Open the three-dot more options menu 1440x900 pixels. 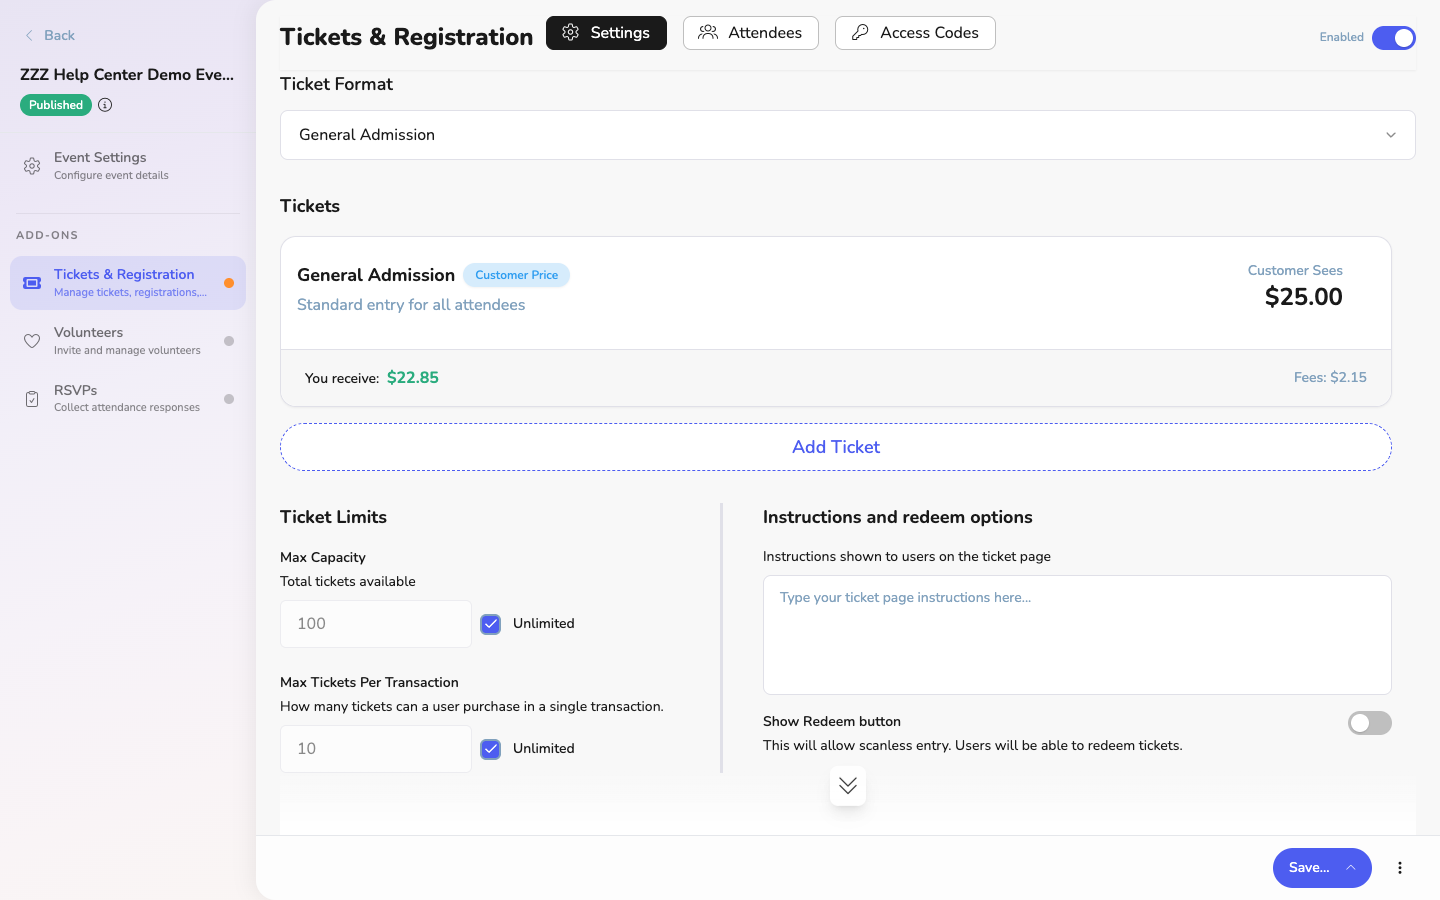click(x=1400, y=868)
